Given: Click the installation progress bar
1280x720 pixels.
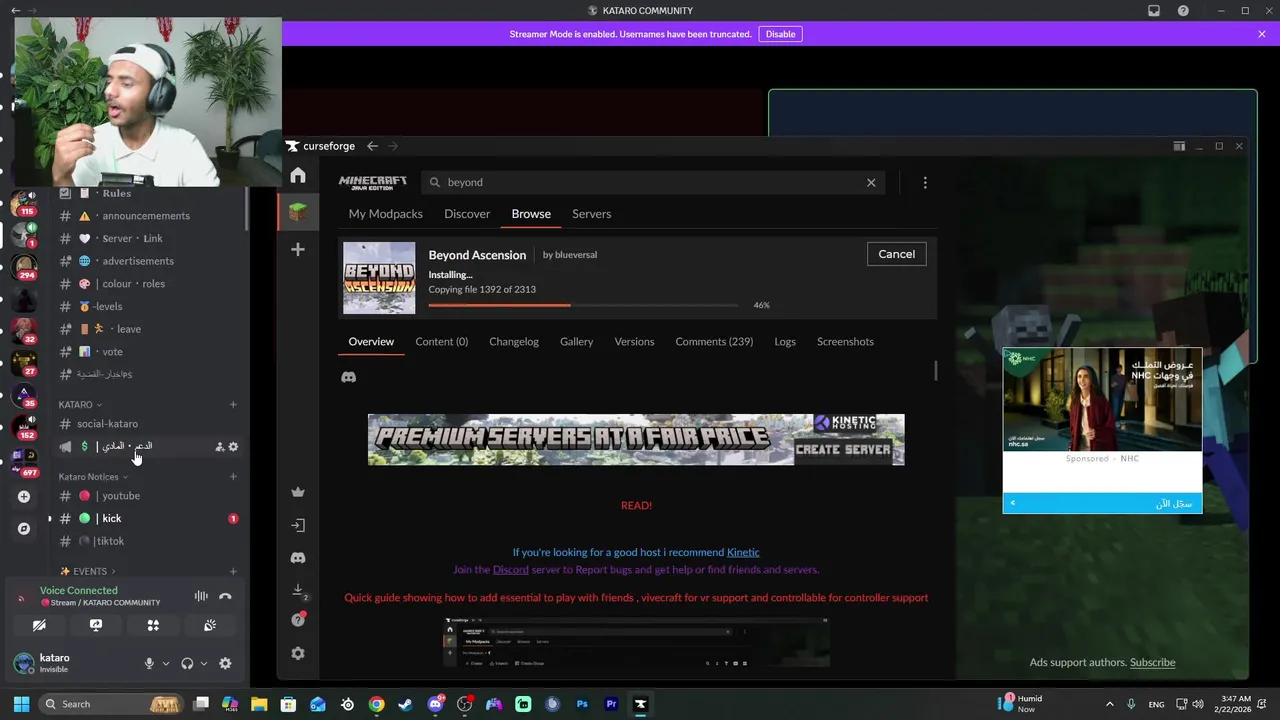Looking at the screenshot, I should [583, 305].
